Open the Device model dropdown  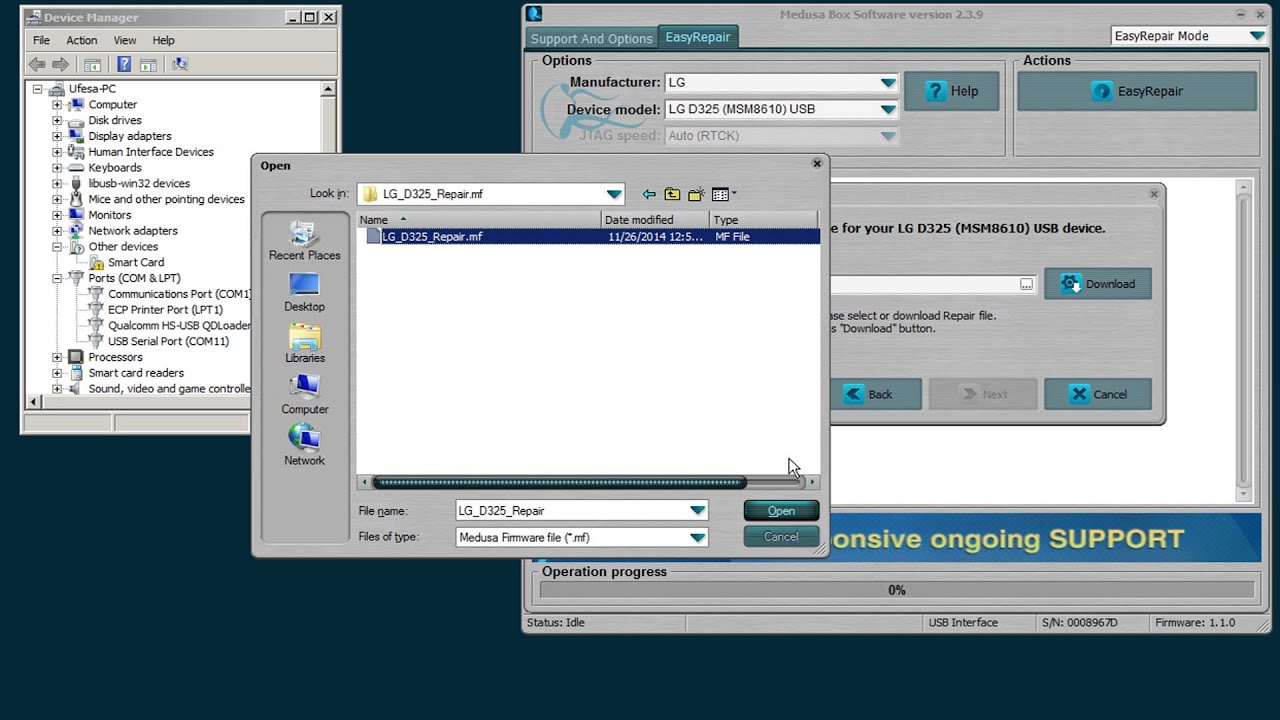tap(888, 109)
